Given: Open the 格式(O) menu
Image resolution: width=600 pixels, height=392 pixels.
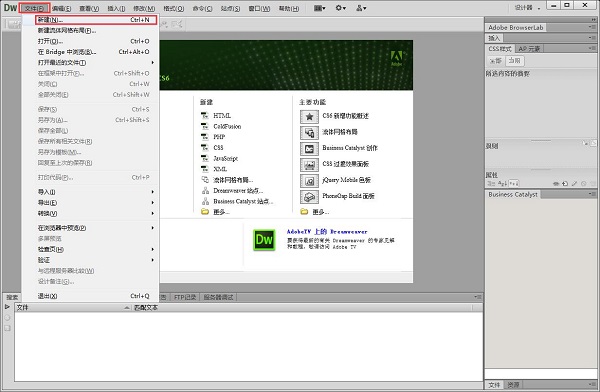Looking at the screenshot, I should point(173,8).
